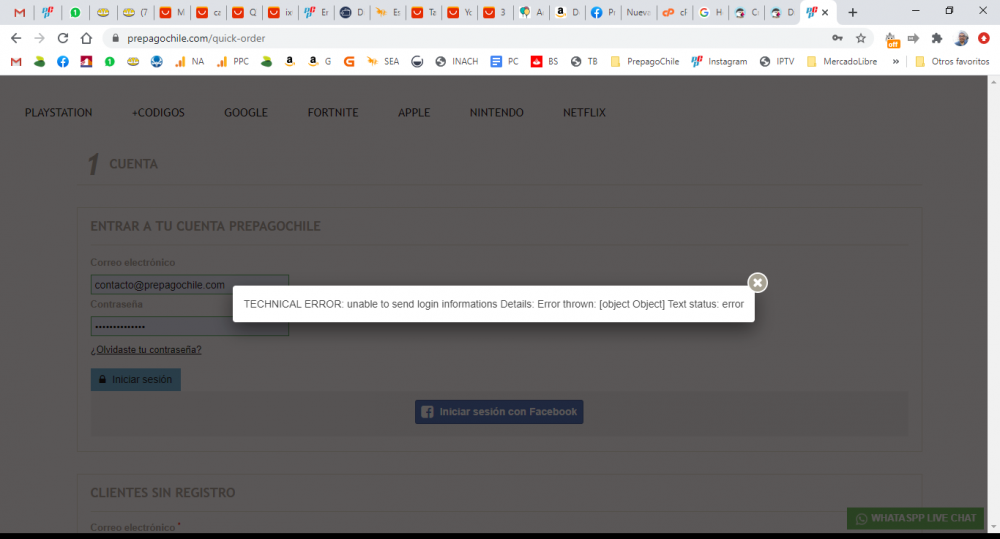Open the GOOGLE menu
Viewport: 1000px width, 539px height.
point(246,113)
